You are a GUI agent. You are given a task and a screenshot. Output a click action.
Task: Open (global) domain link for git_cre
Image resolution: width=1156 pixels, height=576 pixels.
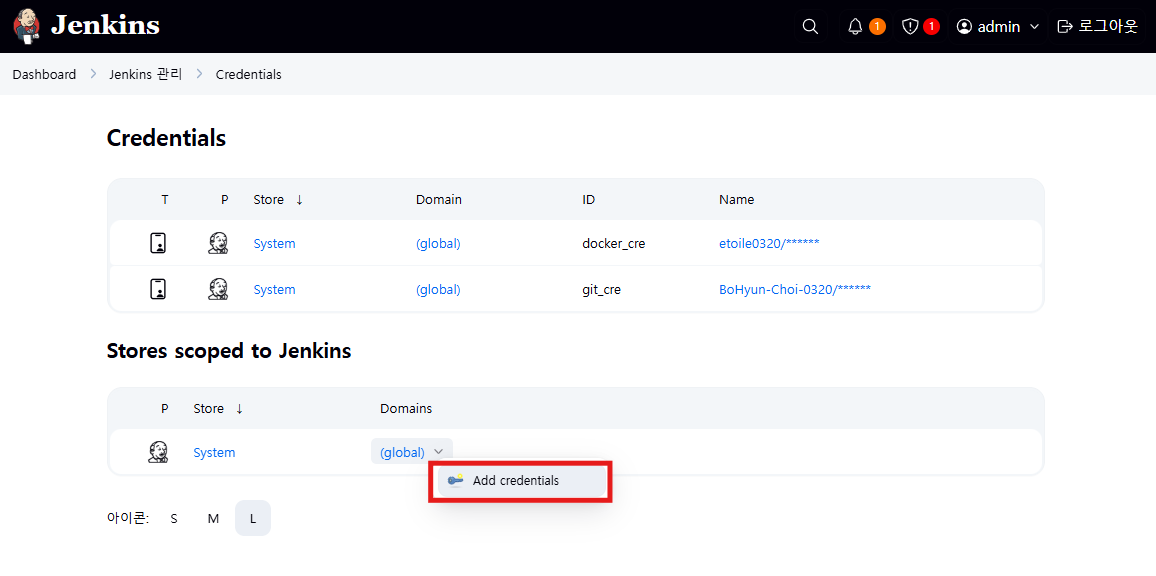pos(438,290)
